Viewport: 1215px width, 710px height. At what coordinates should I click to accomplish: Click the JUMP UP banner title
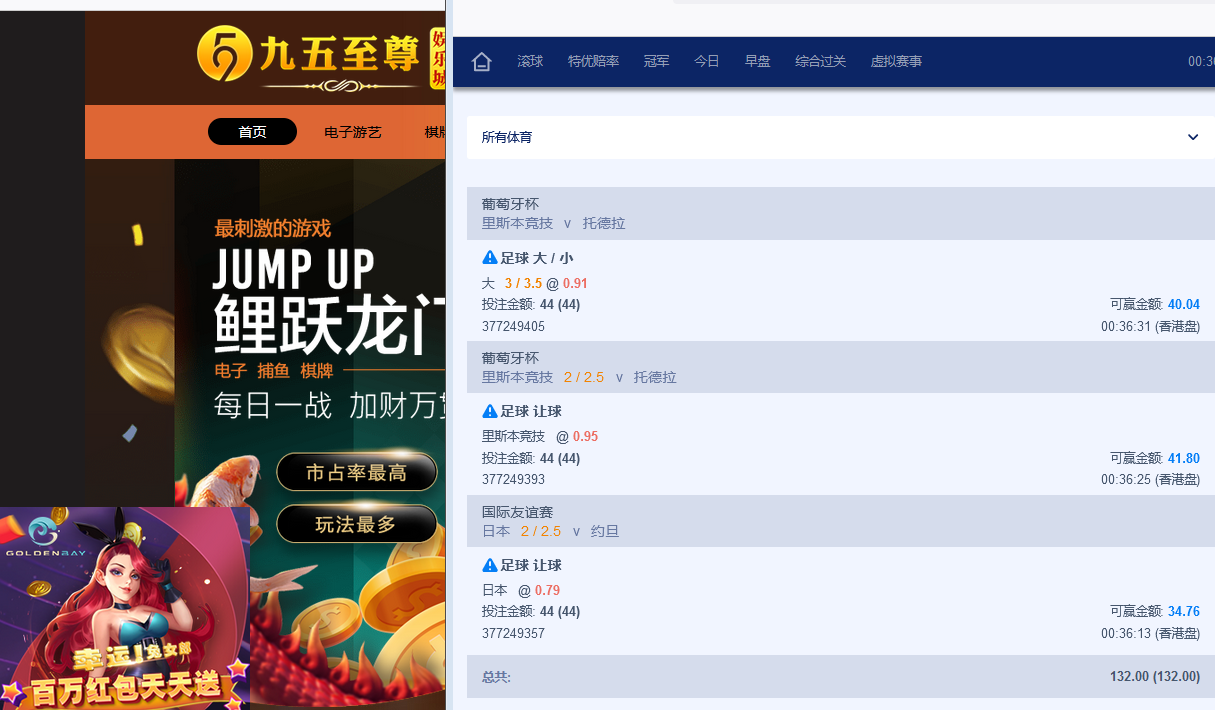click(294, 268)
